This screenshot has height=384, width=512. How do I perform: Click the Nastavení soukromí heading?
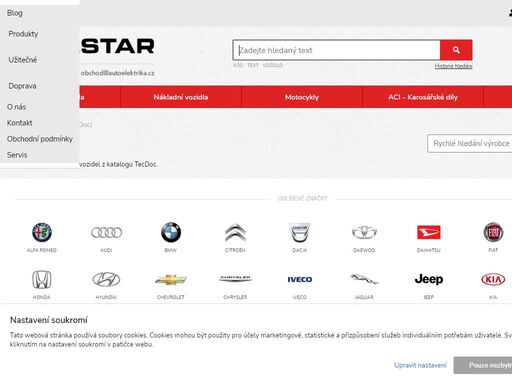pos(49,320)
